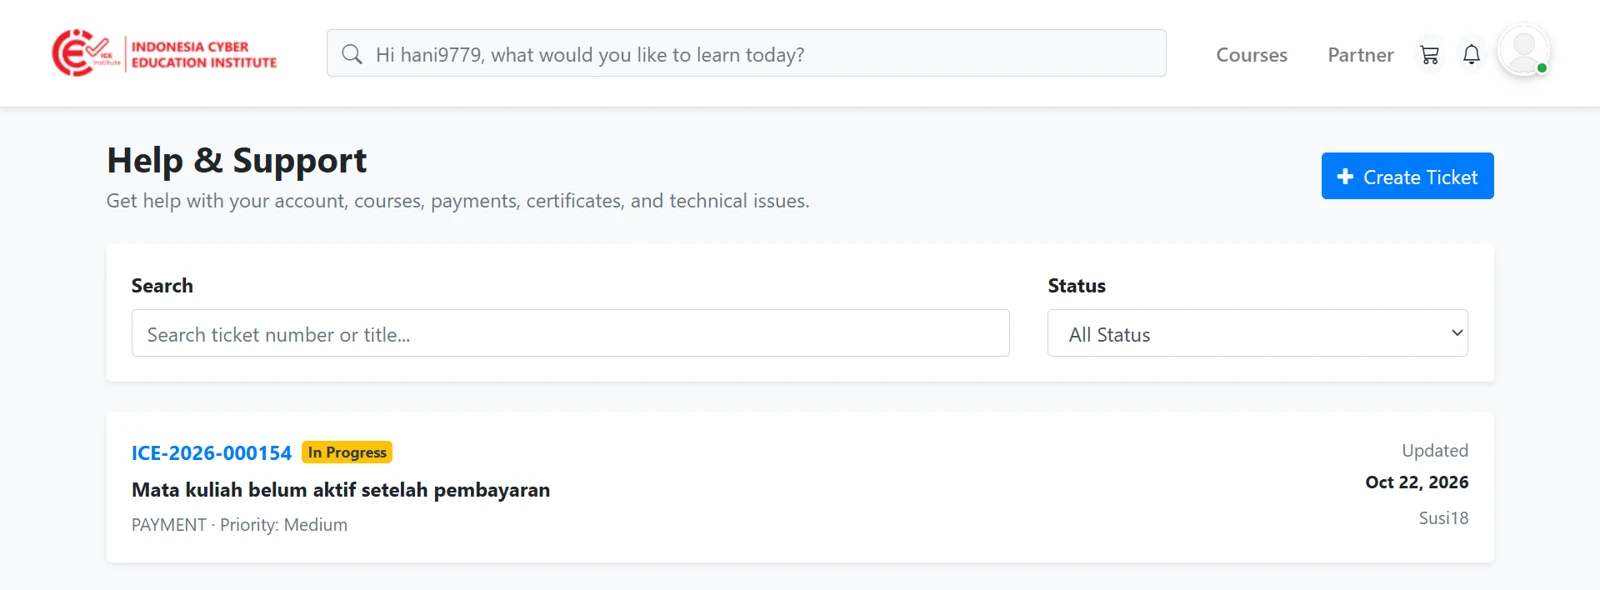This screenshot has width=1600, height=590.
Task: Go to Courses in the navigation
Action: [1251, 55]
